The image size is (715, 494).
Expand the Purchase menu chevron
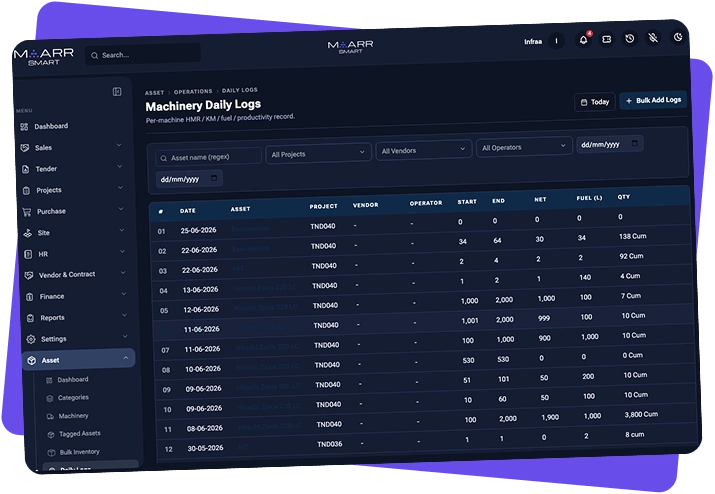tap(121, 209)
